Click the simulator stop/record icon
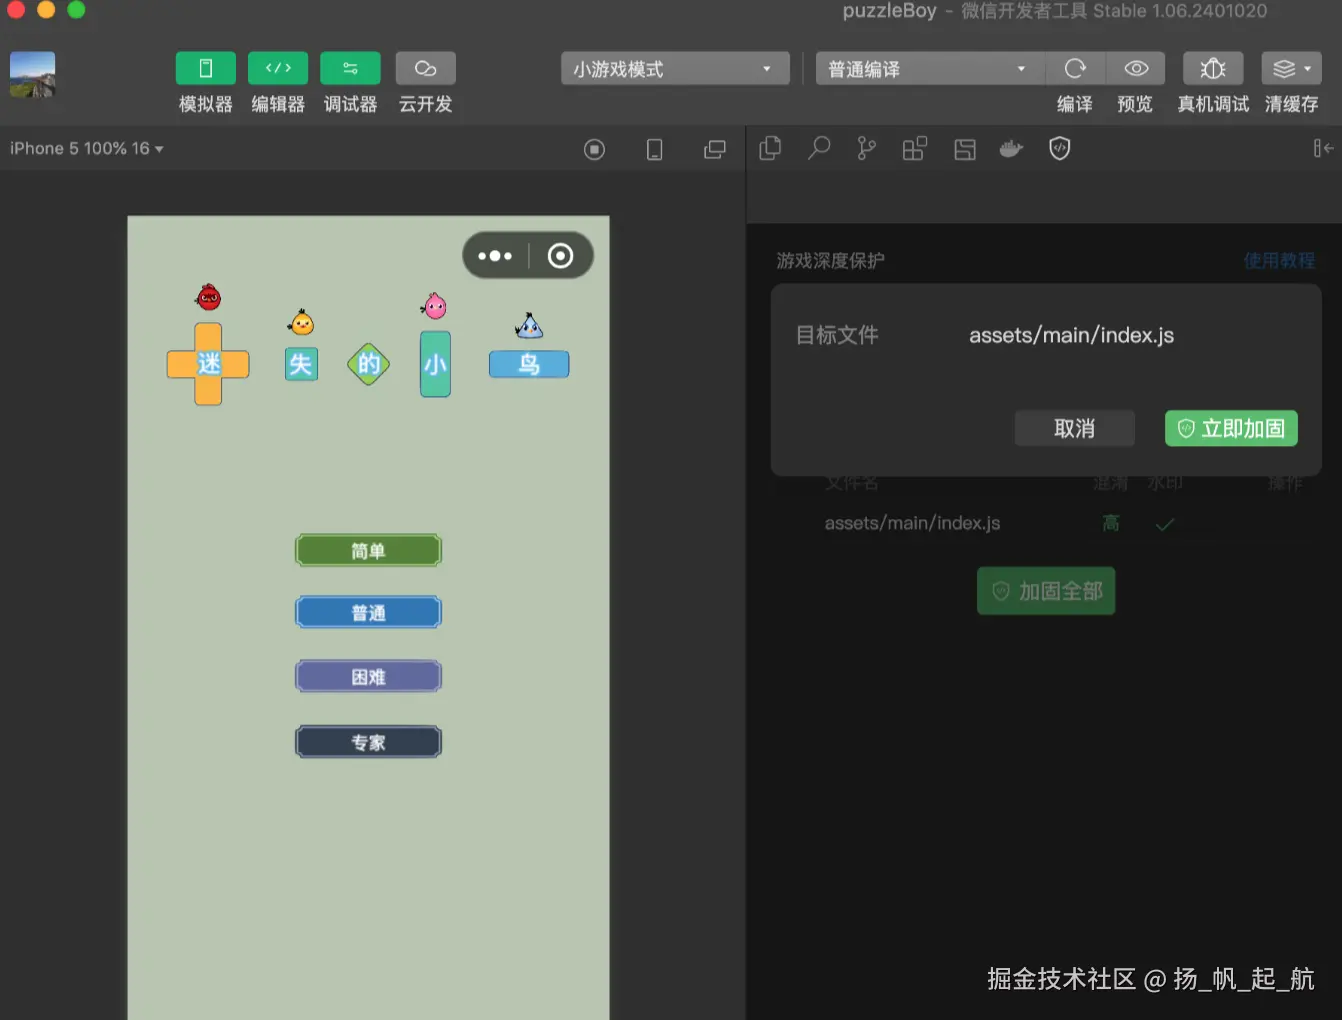The height and width of the screenshot is (1020, 1342). pyautogui.click(x=595, y=149)
